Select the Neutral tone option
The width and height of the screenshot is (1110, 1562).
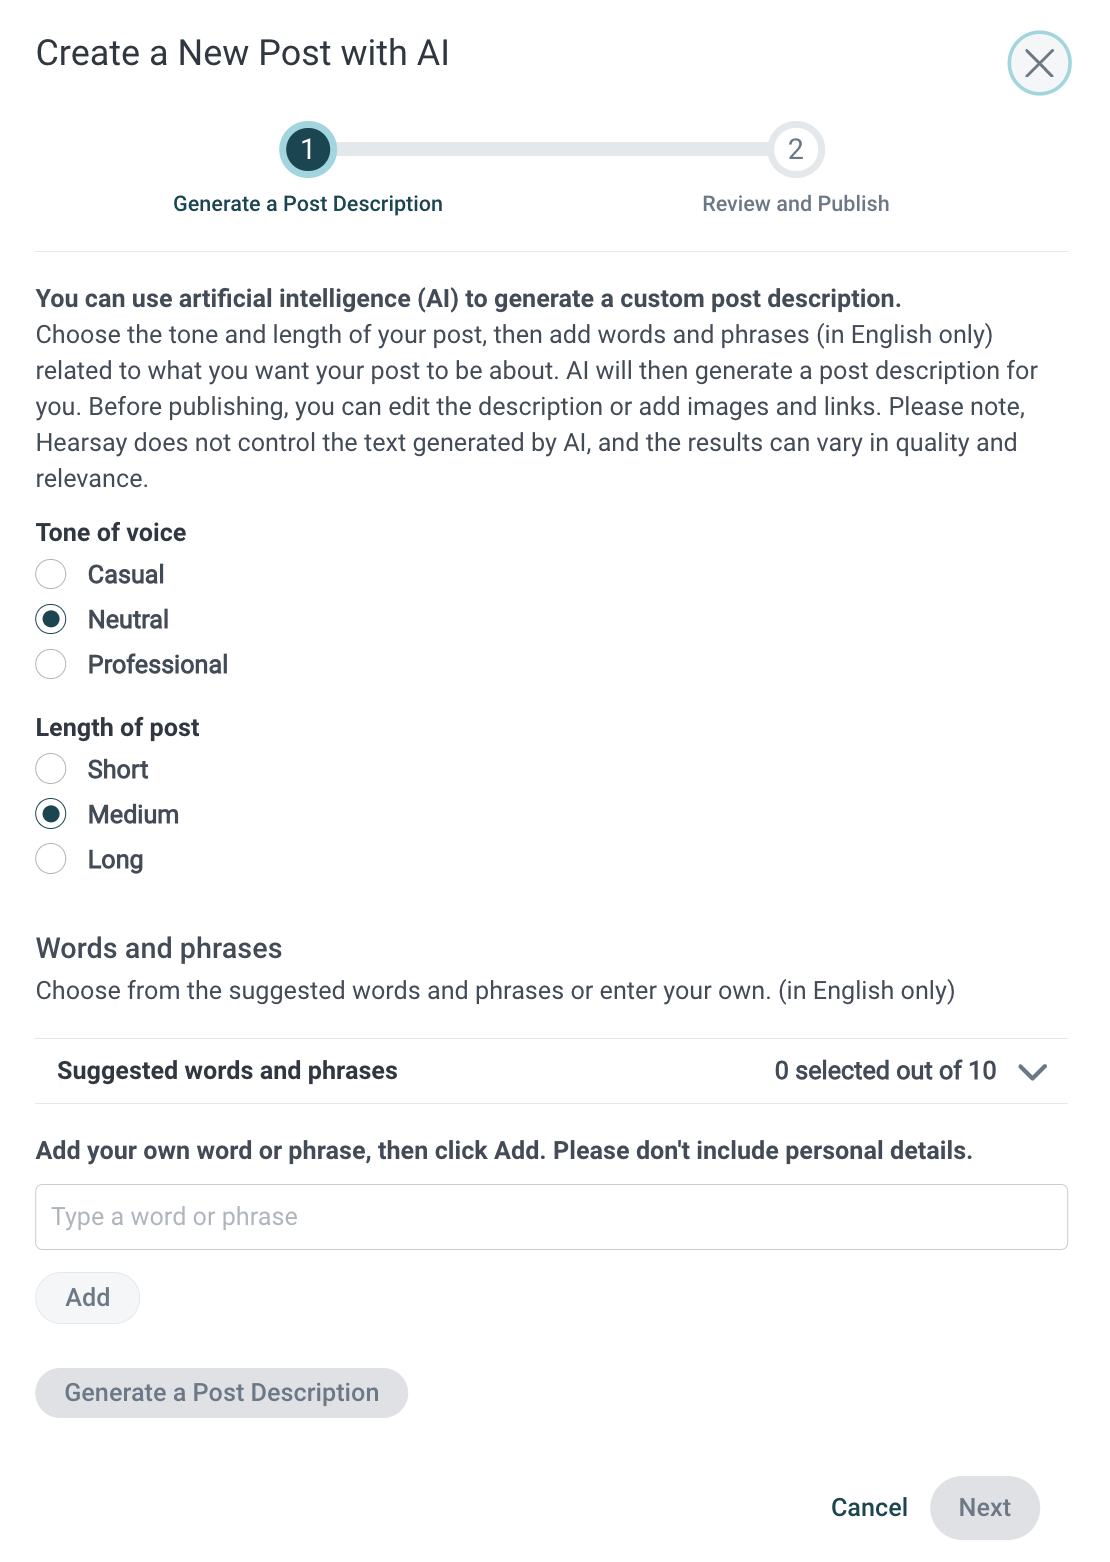(51, 619)
